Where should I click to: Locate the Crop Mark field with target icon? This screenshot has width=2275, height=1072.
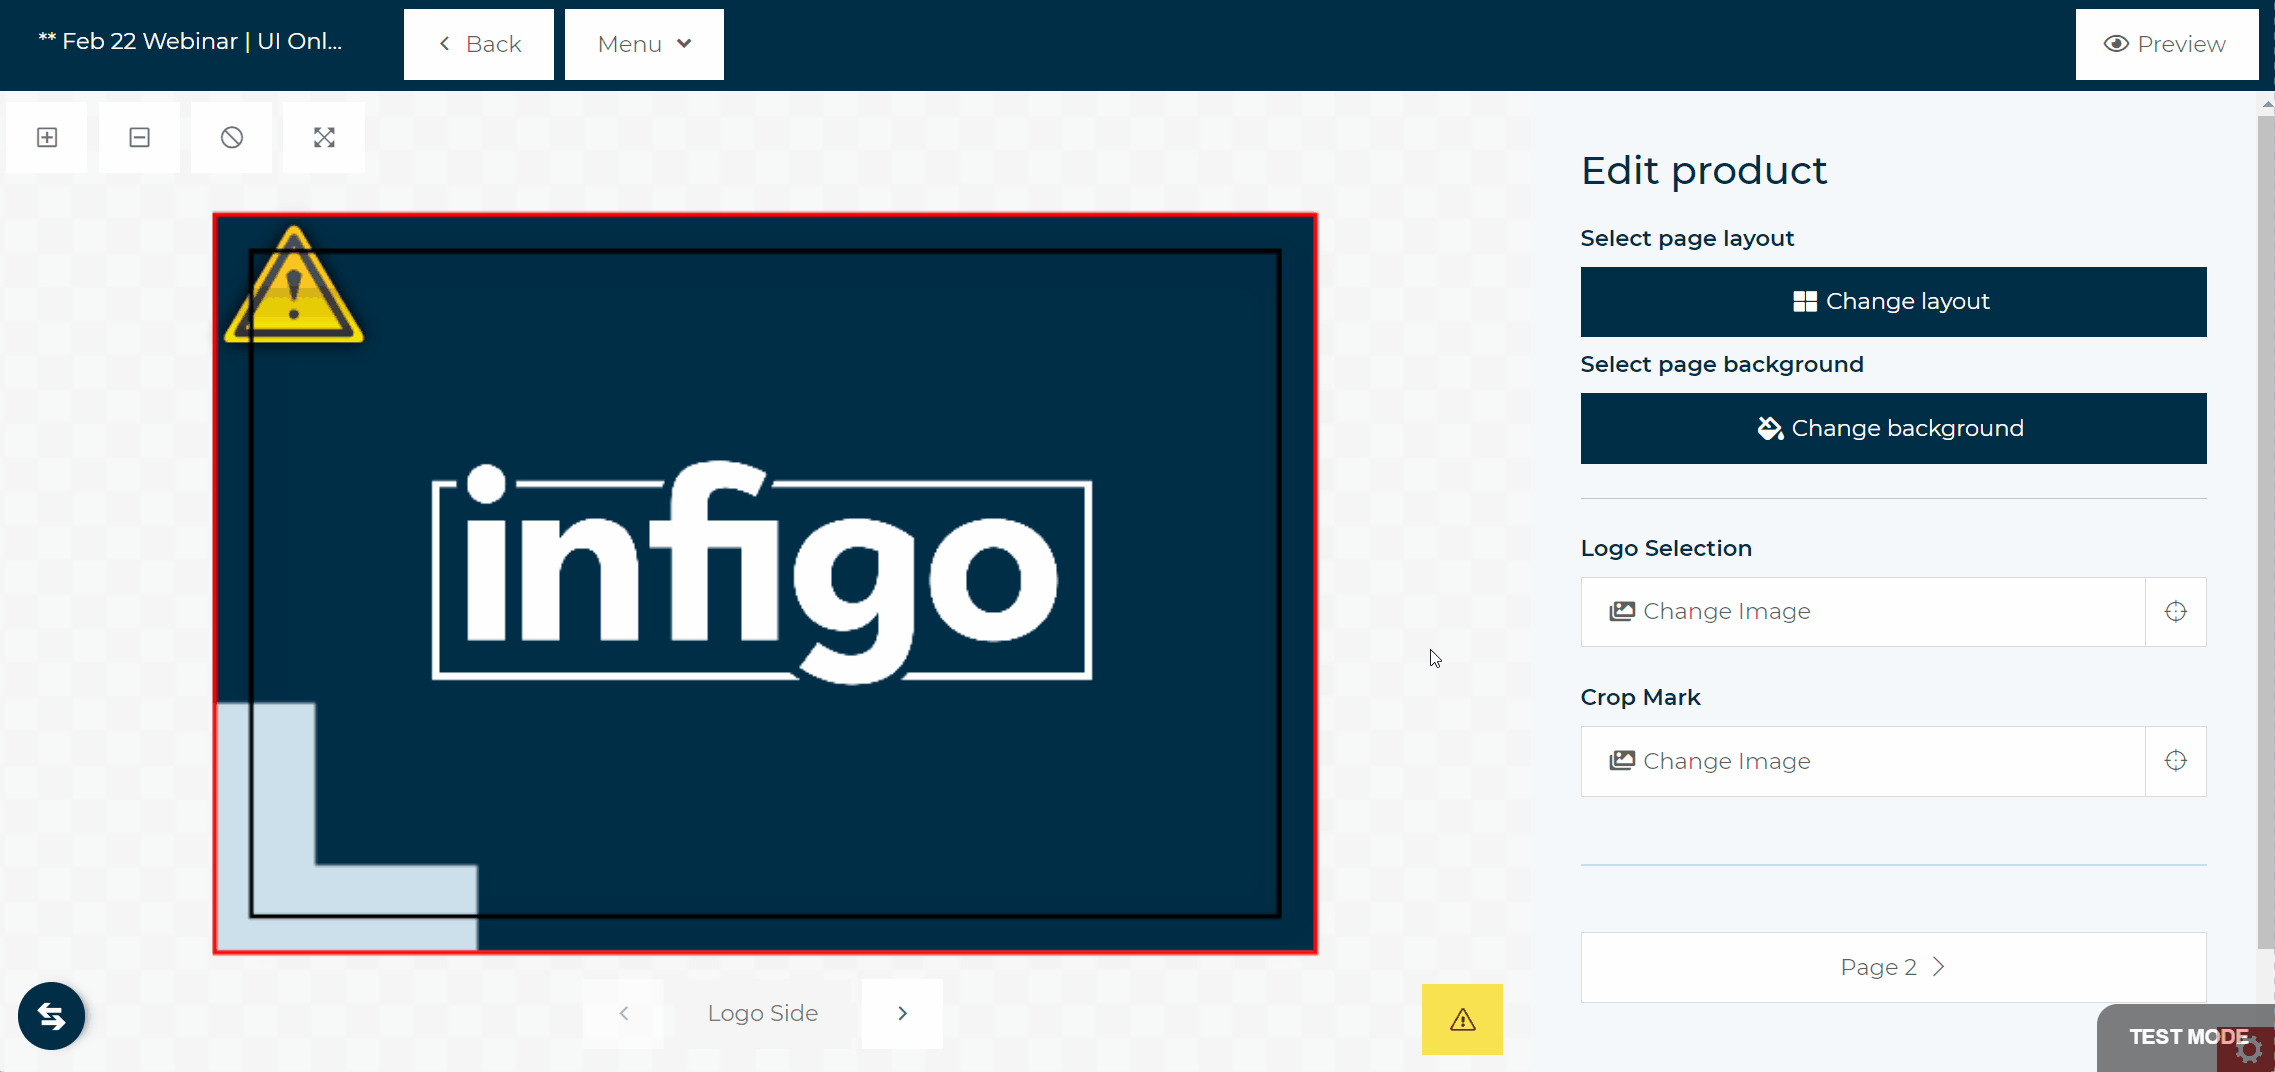pos(2175,761)
